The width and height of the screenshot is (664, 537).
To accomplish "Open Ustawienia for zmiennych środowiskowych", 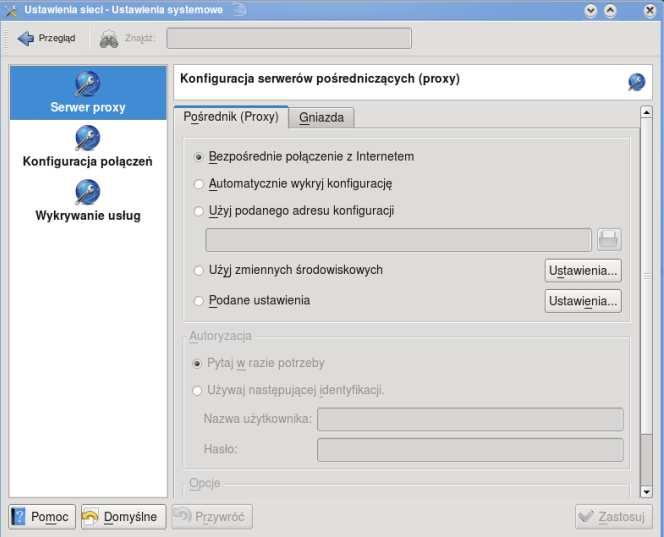I will tap(583, 271).
